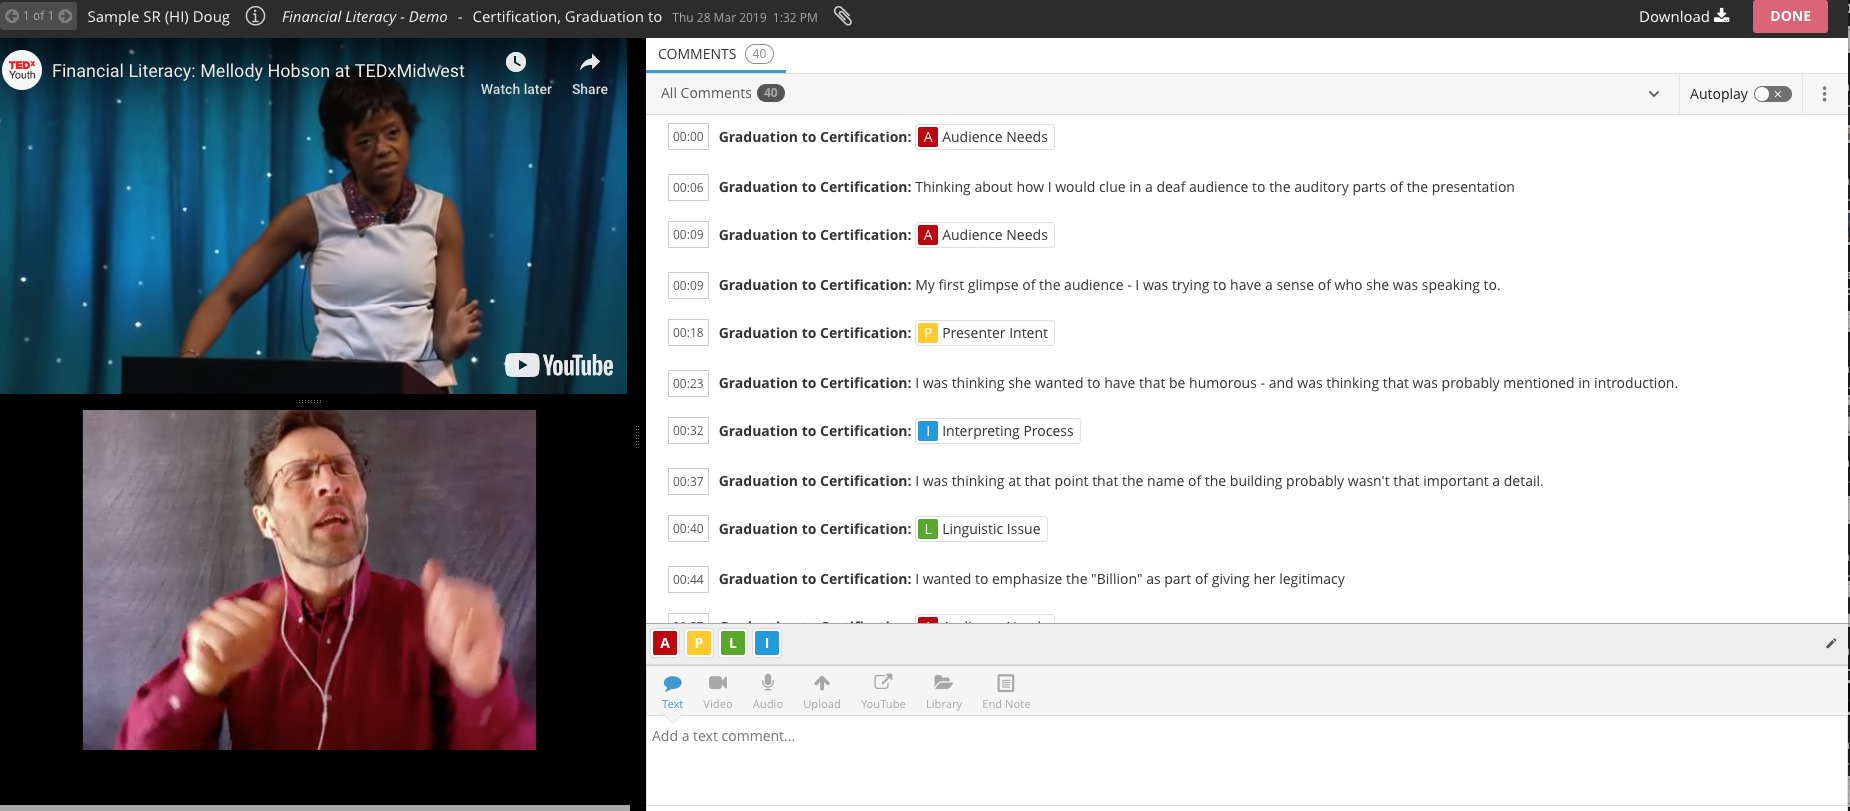
Task: Toggle the Autoplay switch
Action: point(1772,94)
